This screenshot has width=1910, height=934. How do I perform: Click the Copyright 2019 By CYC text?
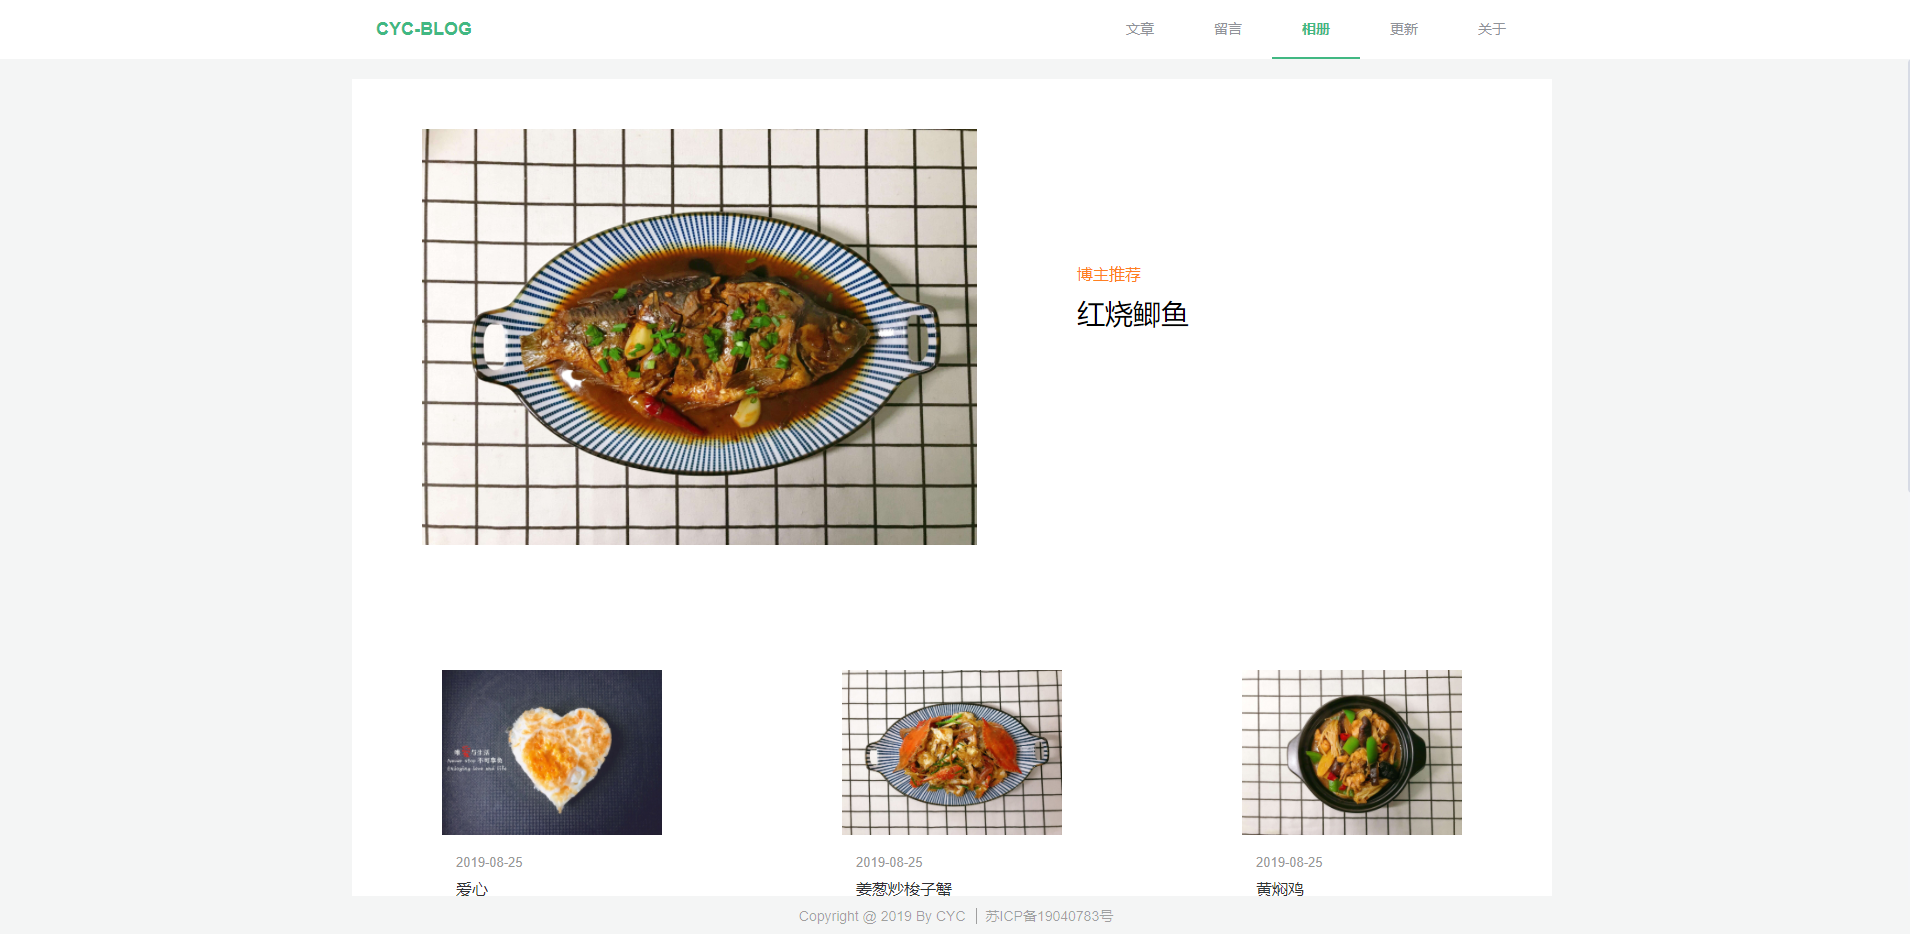882,916
